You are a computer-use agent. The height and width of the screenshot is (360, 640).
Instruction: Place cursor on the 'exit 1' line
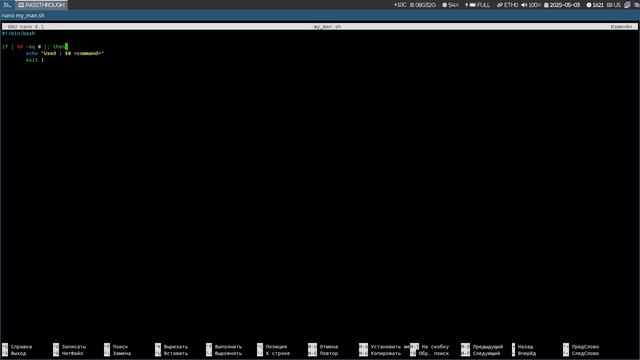click(x=35, y=60)
